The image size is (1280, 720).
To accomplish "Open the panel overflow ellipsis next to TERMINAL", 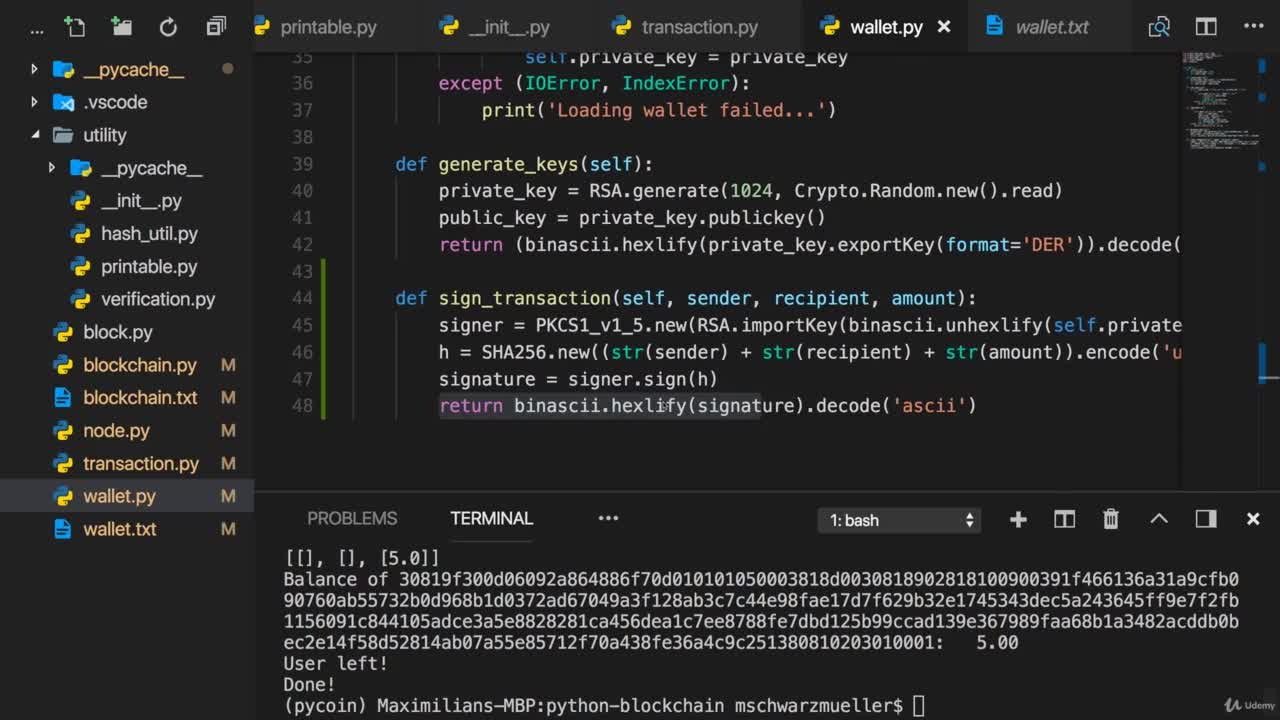I will point(608,518).
